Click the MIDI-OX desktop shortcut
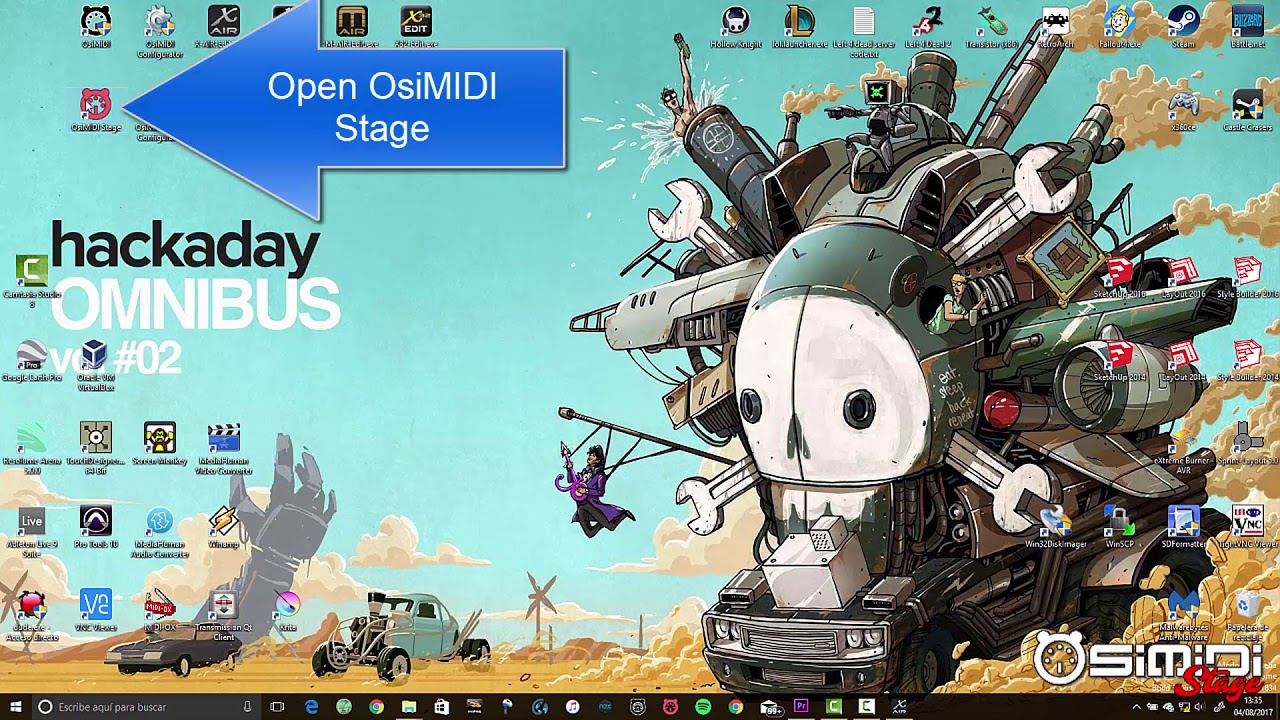 point(160,610)
